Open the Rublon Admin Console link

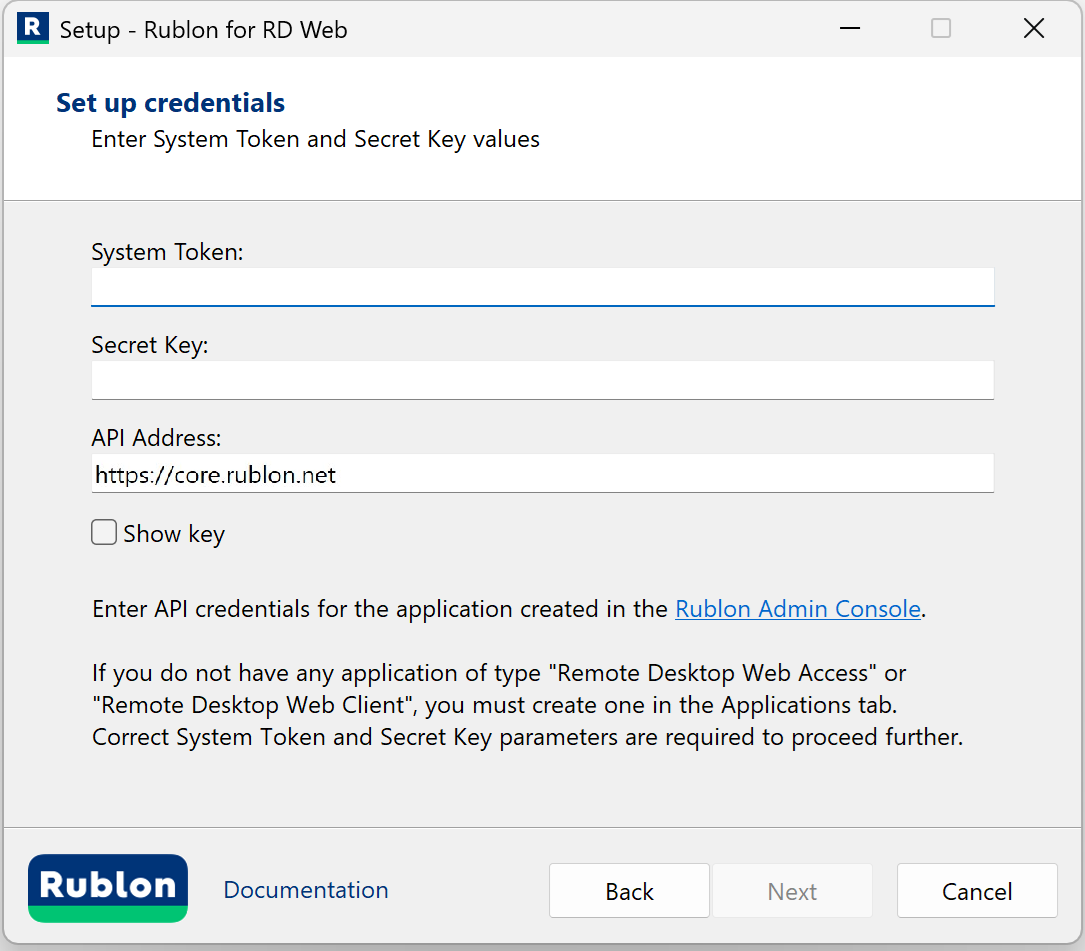point(797,609)
